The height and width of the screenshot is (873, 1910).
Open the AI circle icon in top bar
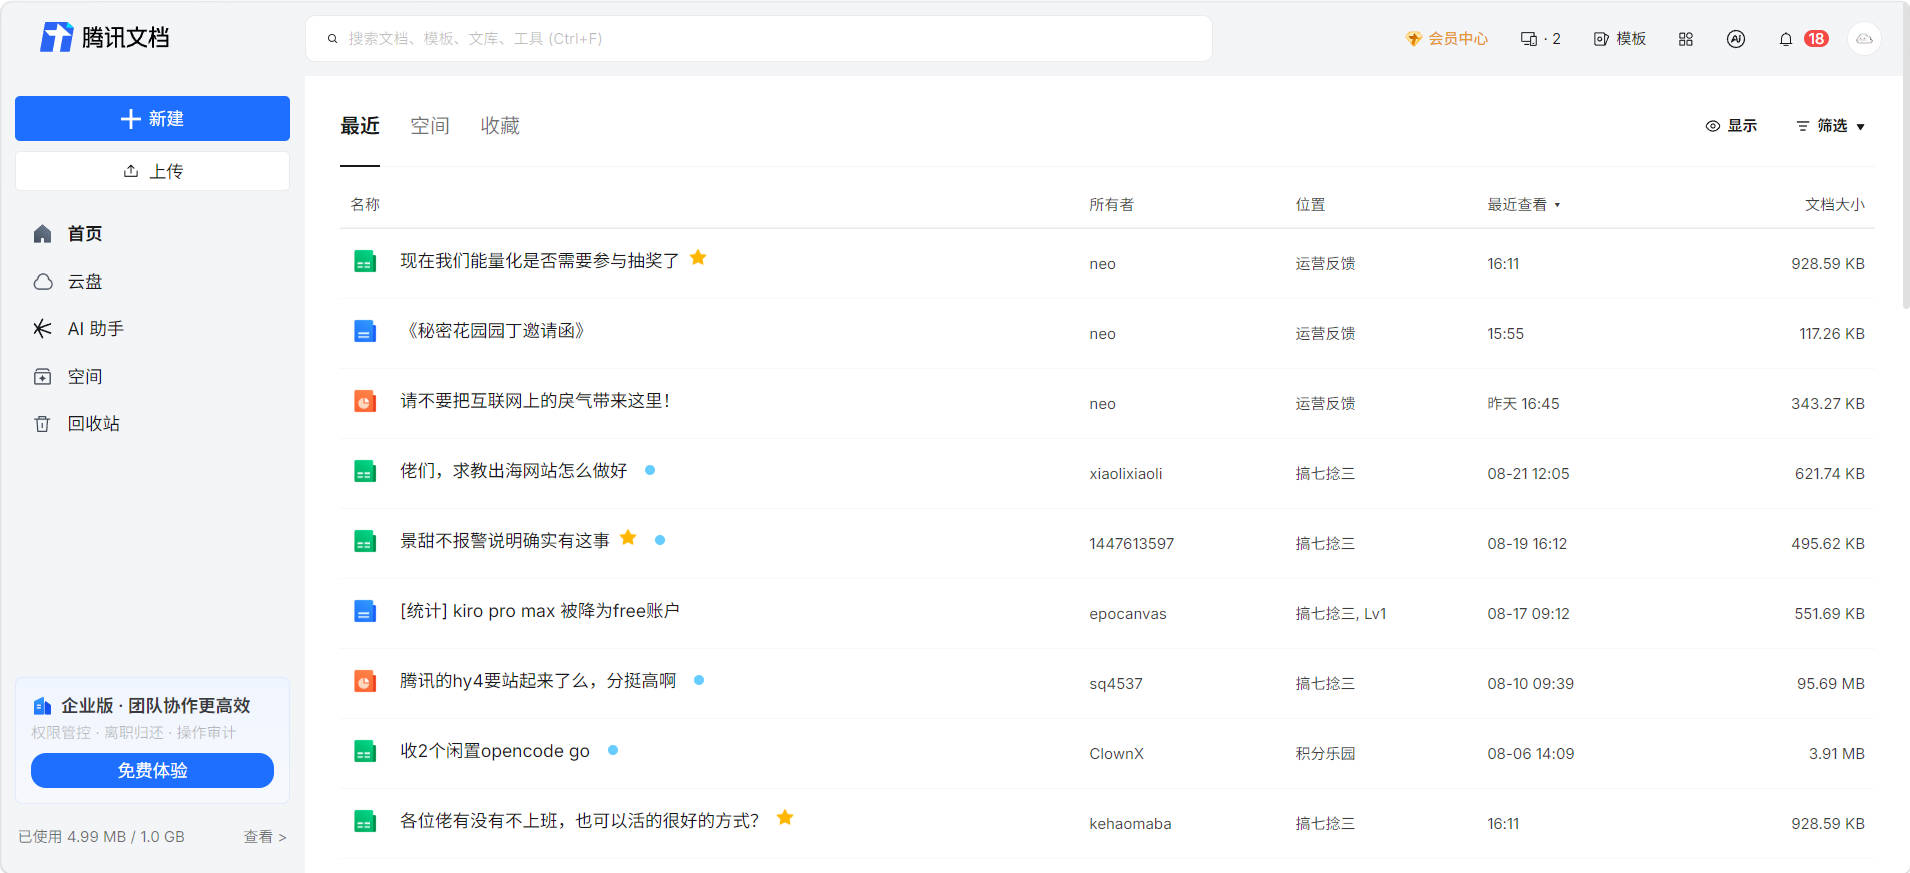pyautogui.click(x=1736, y=39)
